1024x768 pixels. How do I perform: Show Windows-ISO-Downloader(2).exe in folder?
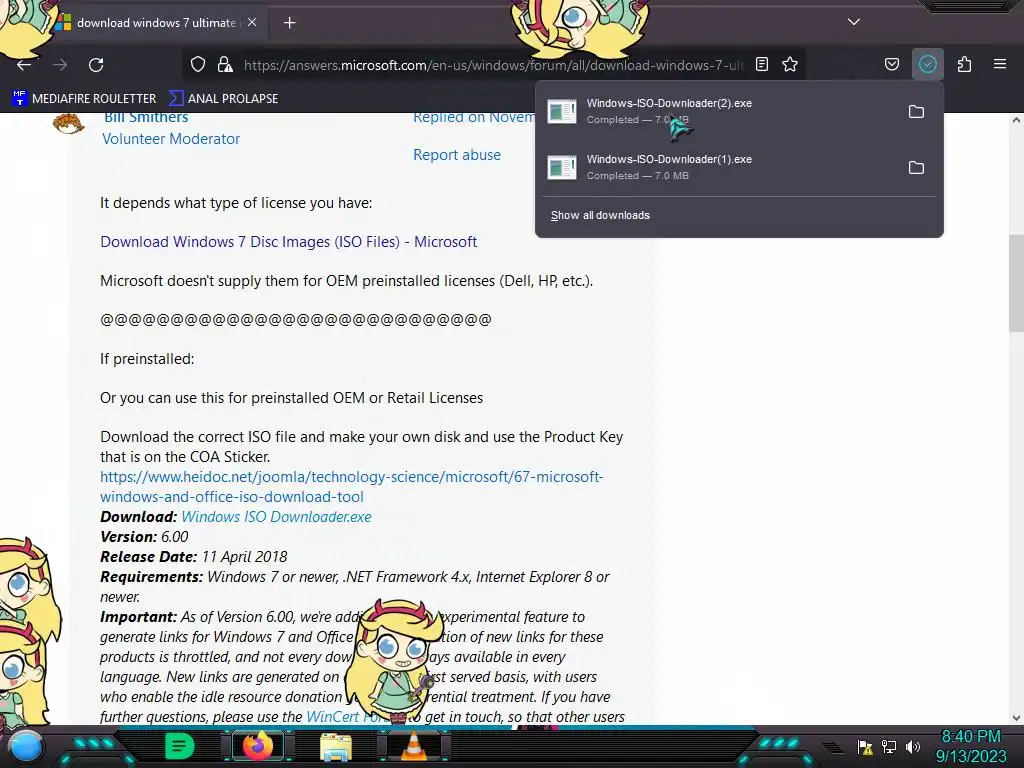(916, 112)
